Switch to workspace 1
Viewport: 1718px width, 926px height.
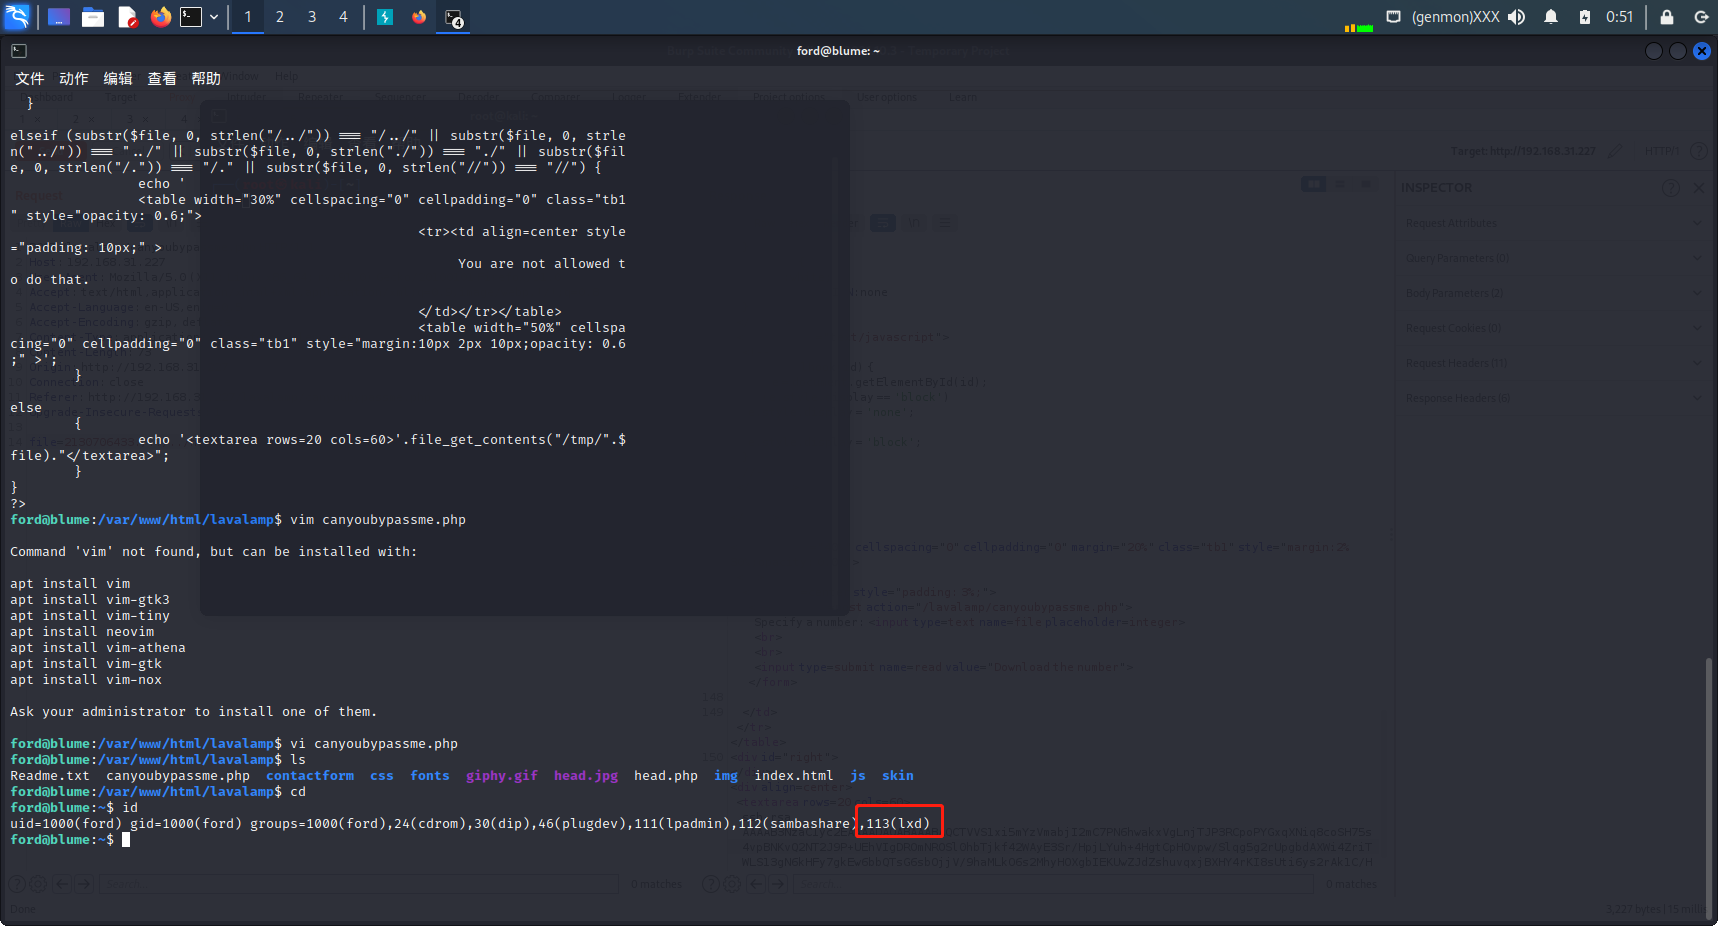tap(248, 17)
